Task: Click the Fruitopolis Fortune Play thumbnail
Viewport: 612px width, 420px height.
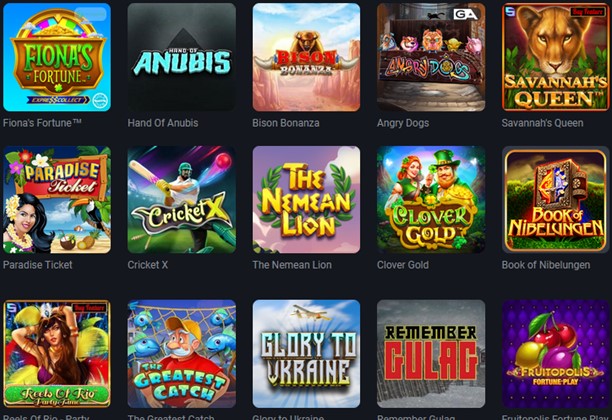Action: tap(556, 354)
